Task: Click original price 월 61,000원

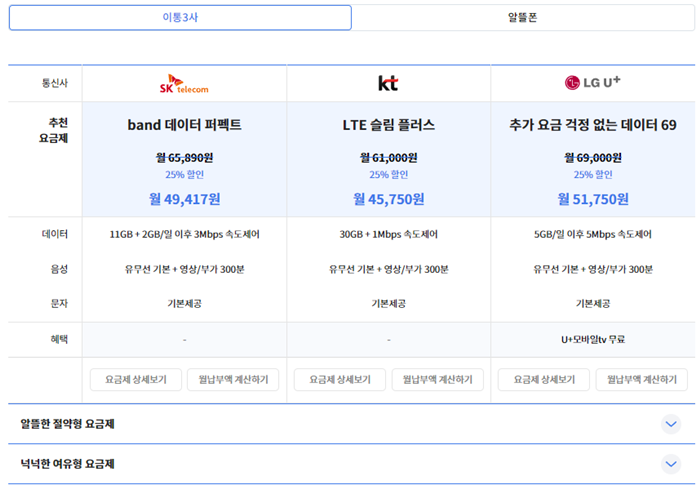Action: coord(388,158)
